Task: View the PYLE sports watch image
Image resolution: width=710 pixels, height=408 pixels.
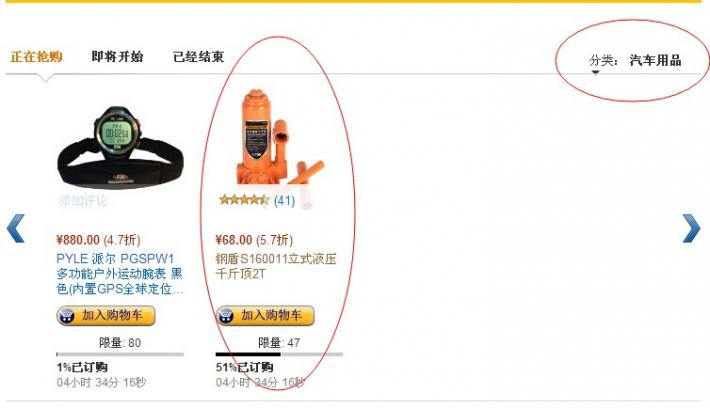Action: point(120,146)
